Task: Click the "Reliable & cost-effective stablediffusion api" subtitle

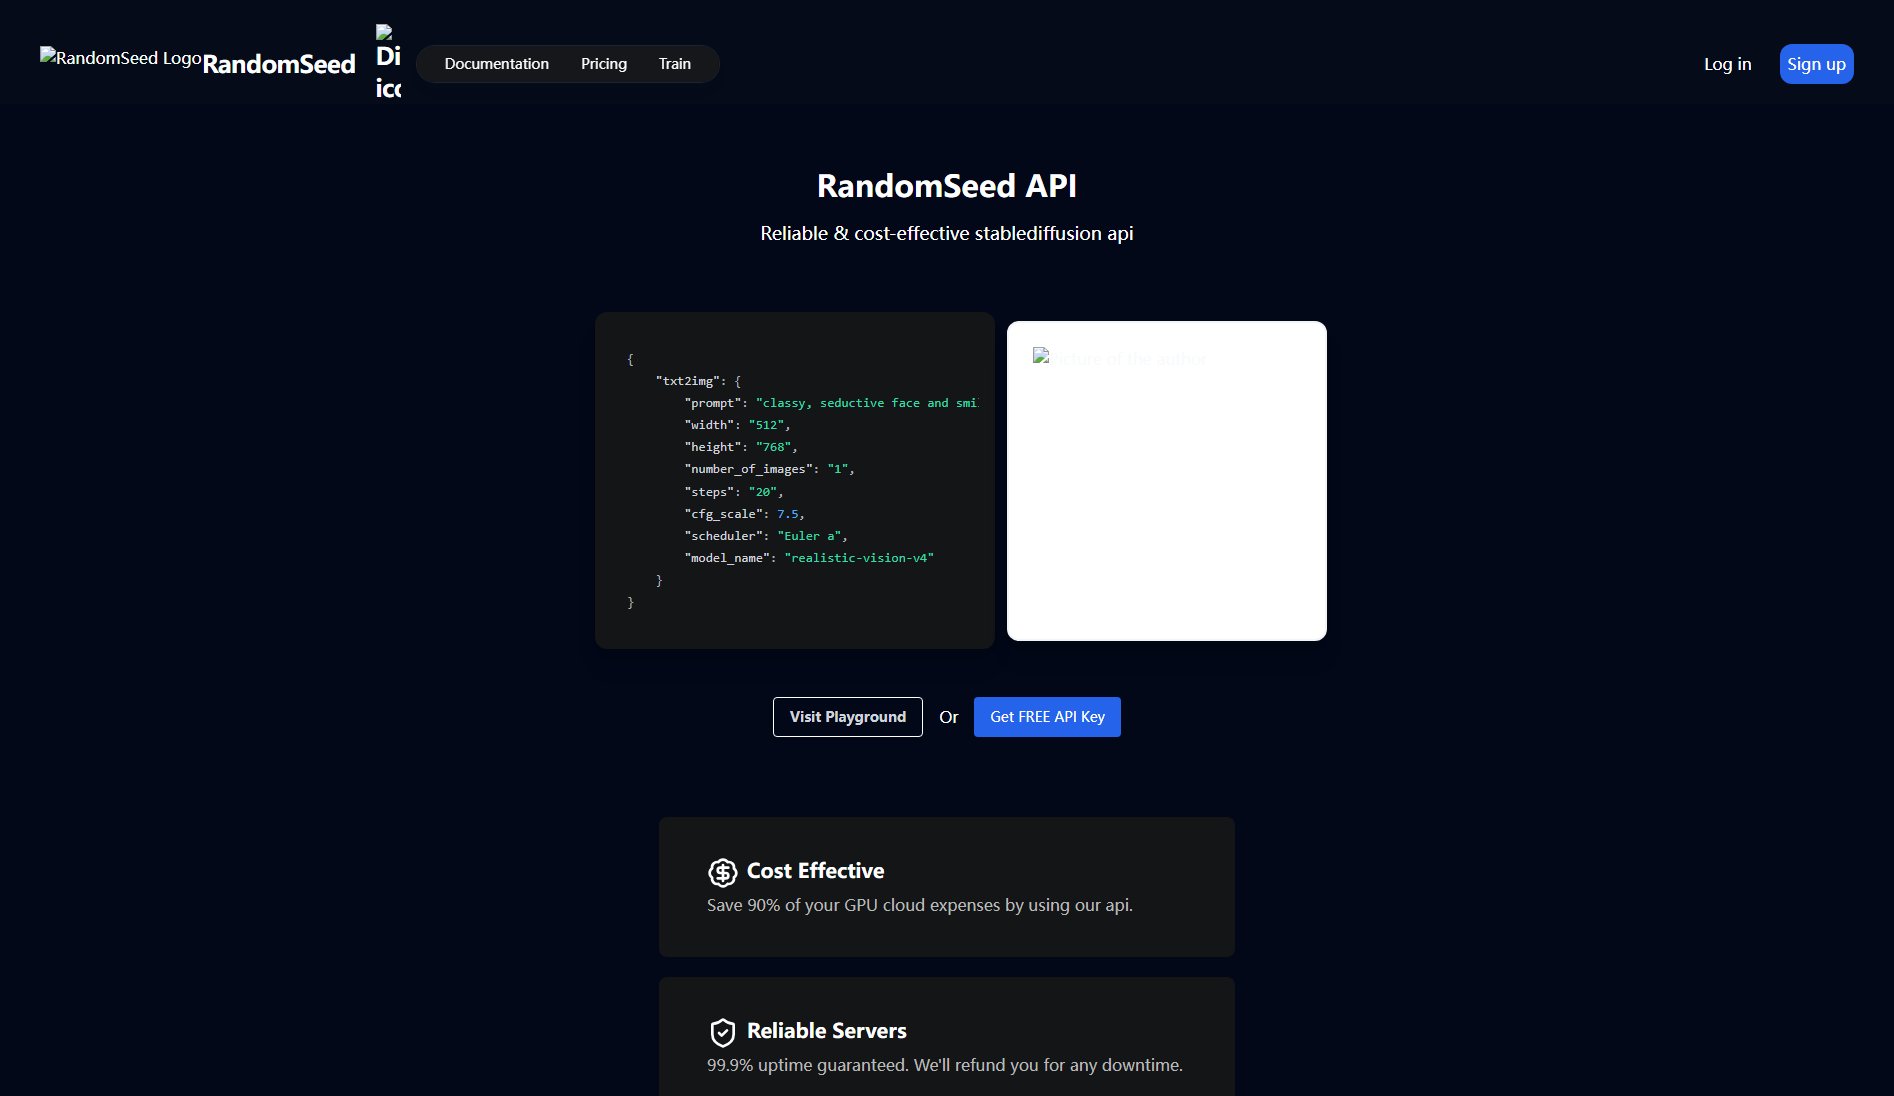Action: coord(947,233)
